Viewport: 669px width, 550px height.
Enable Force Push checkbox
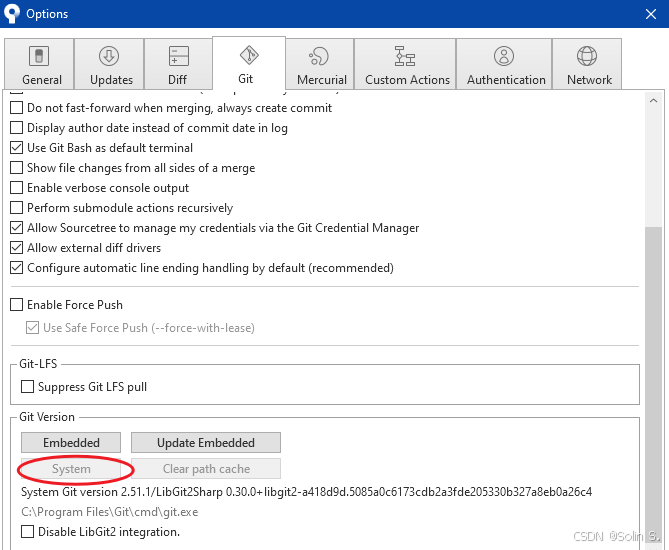click(16, 305)
